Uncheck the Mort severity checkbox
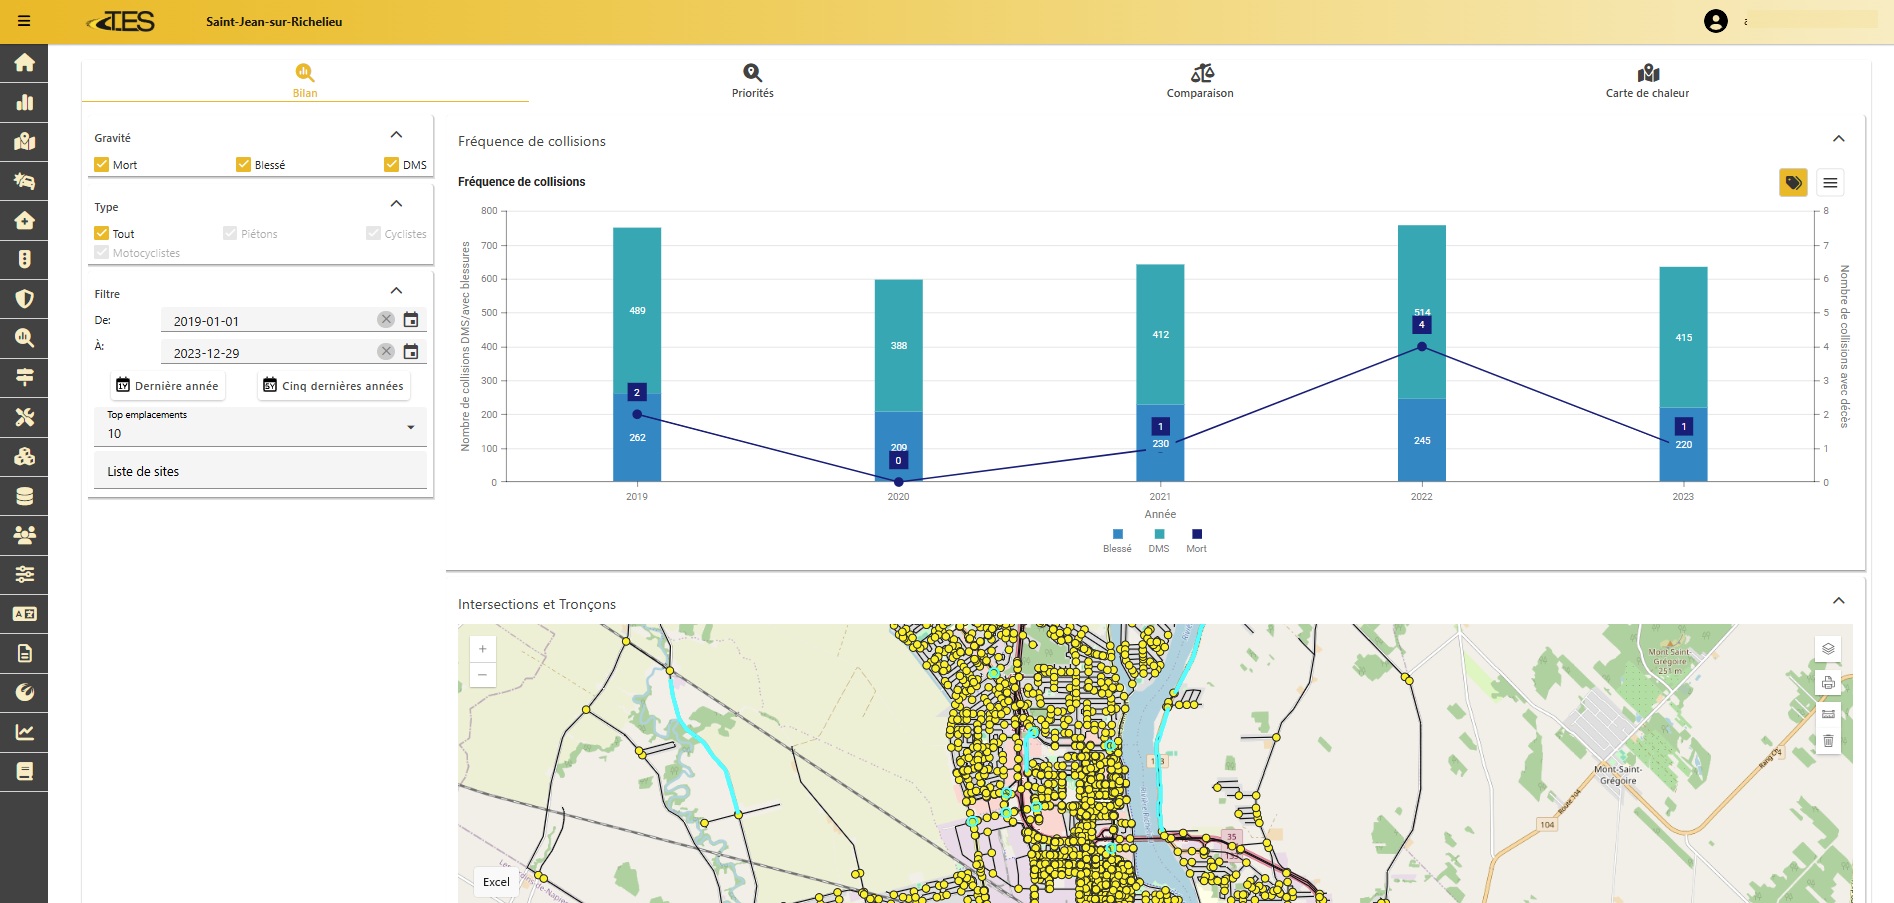 pos(102,165)
